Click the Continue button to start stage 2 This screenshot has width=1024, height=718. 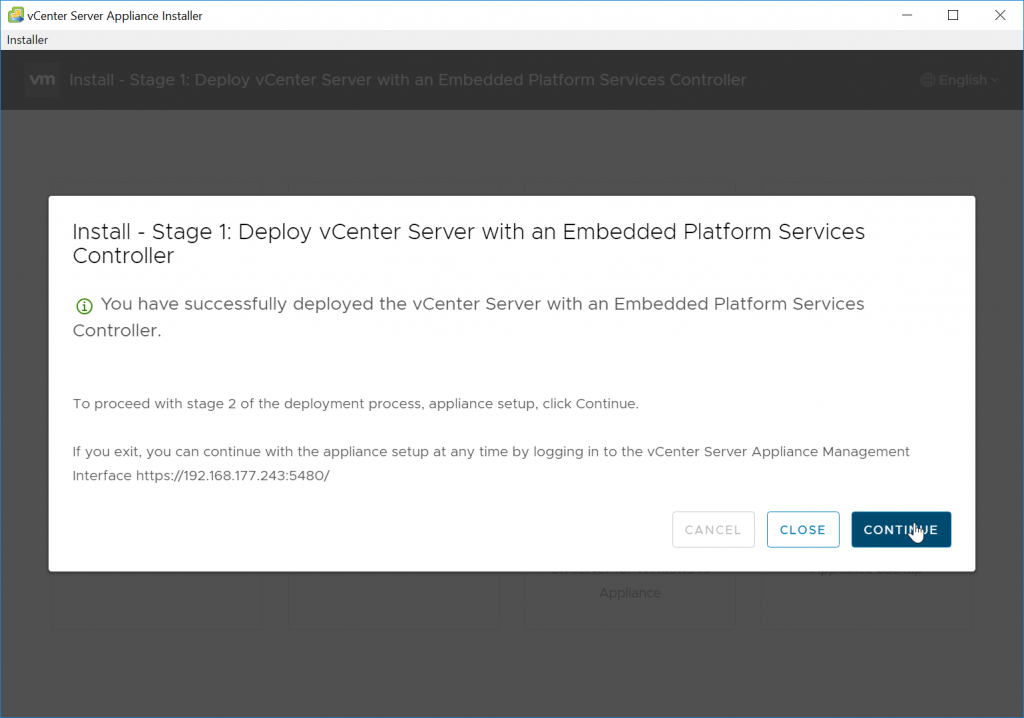click(x=901, y=529)
